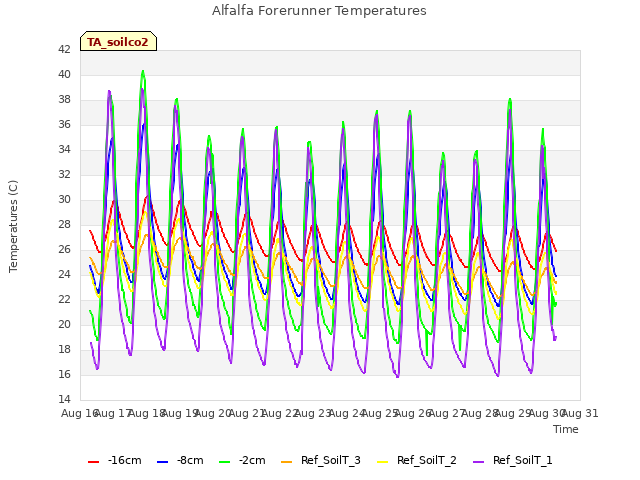Click the TA_soilco2 annotation label
Screen dimensions: 640x480
[x=118, y=42]
